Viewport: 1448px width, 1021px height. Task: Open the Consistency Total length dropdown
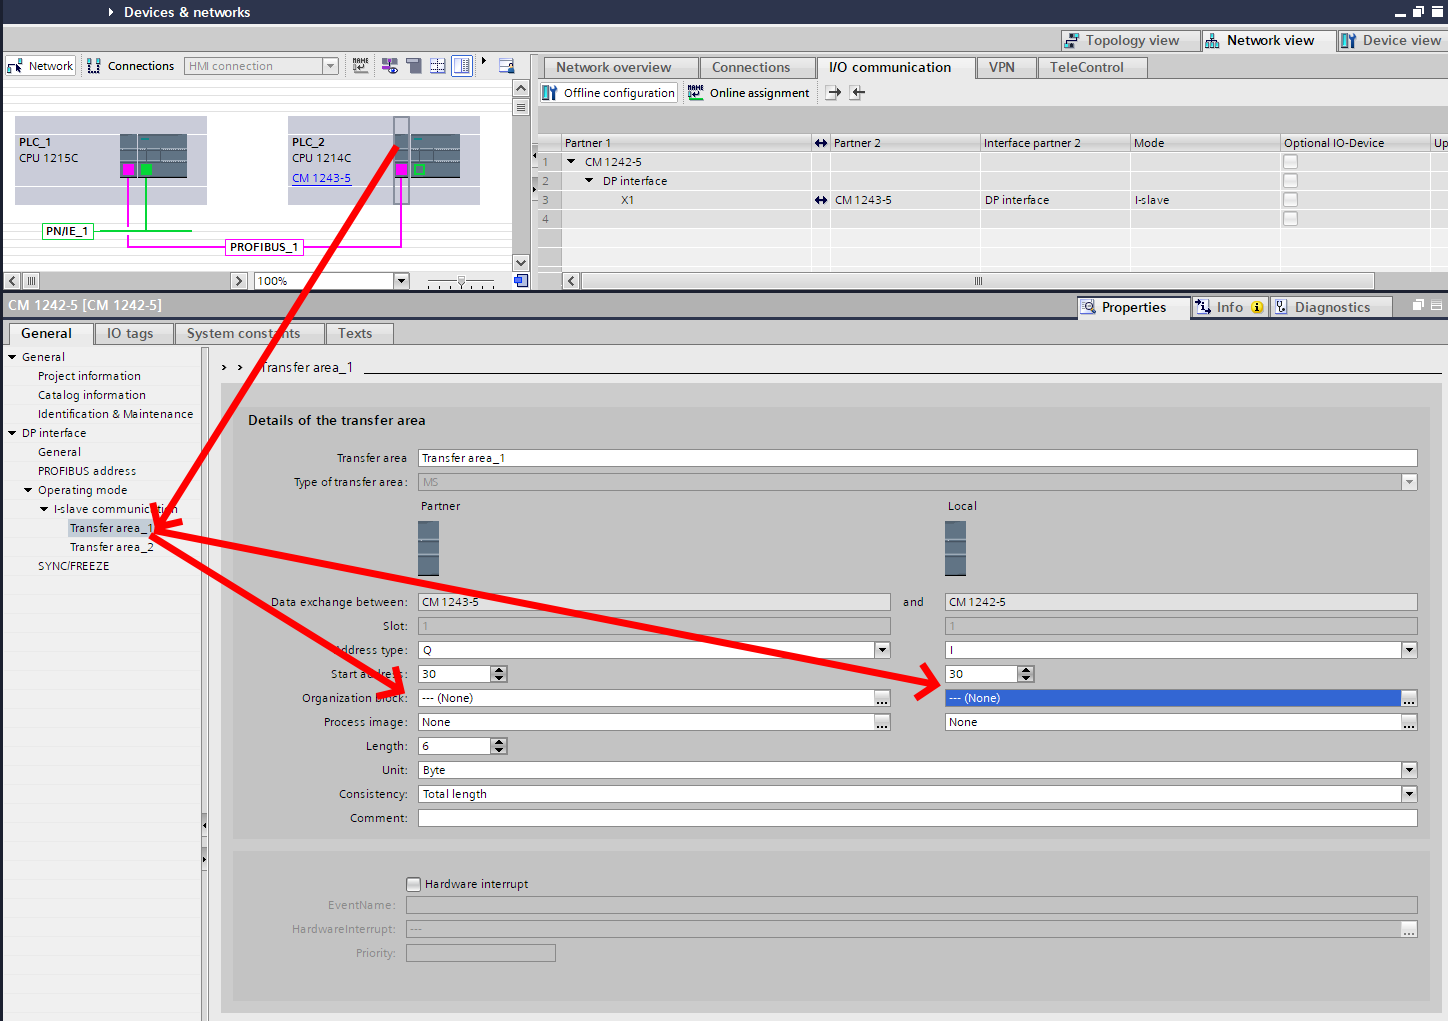[x=1409, y=794]
